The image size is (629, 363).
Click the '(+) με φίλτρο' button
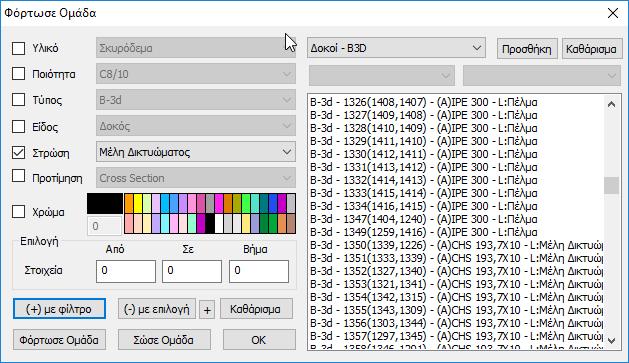(x=59, y=309)
